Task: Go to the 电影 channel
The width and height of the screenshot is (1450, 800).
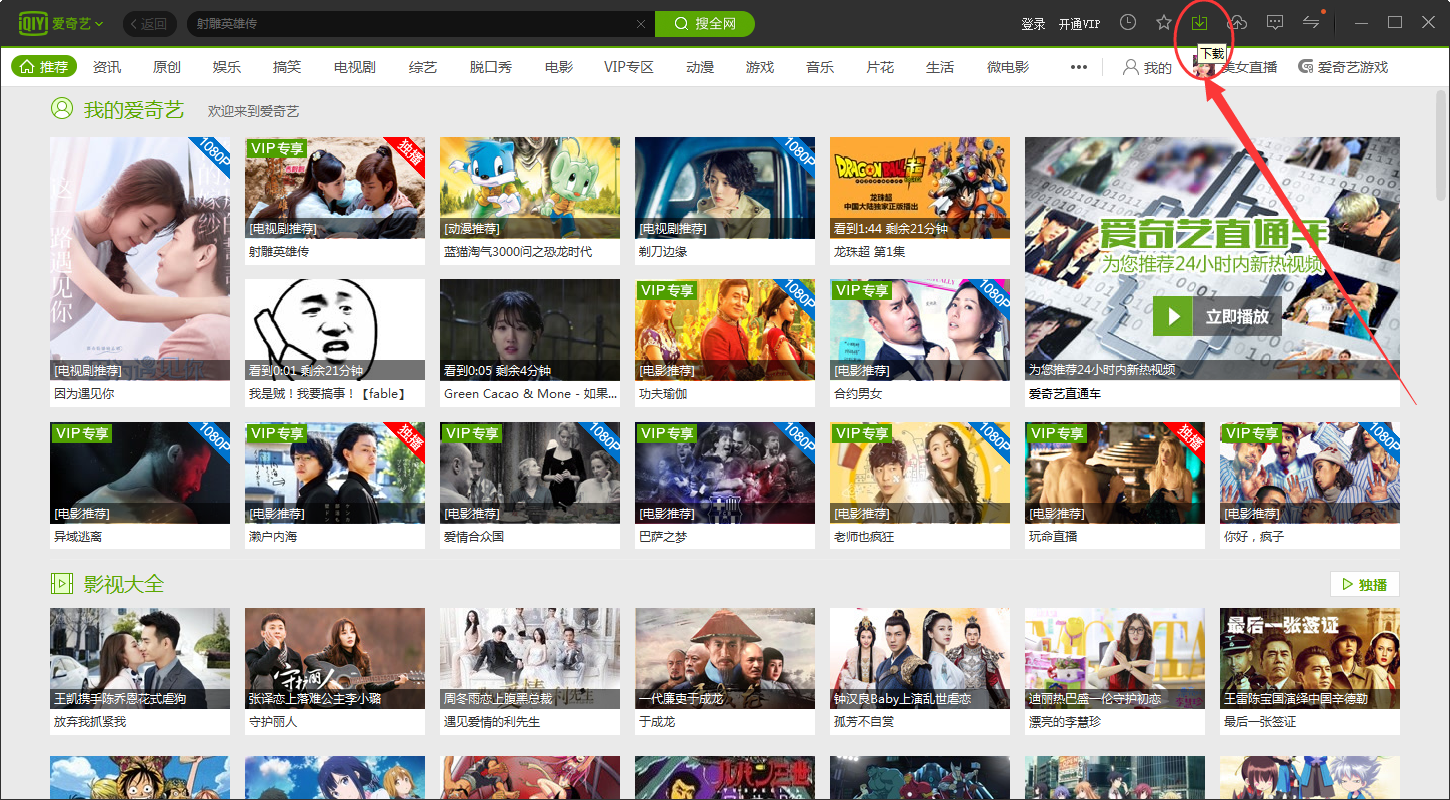Action: tap(559, 67)
